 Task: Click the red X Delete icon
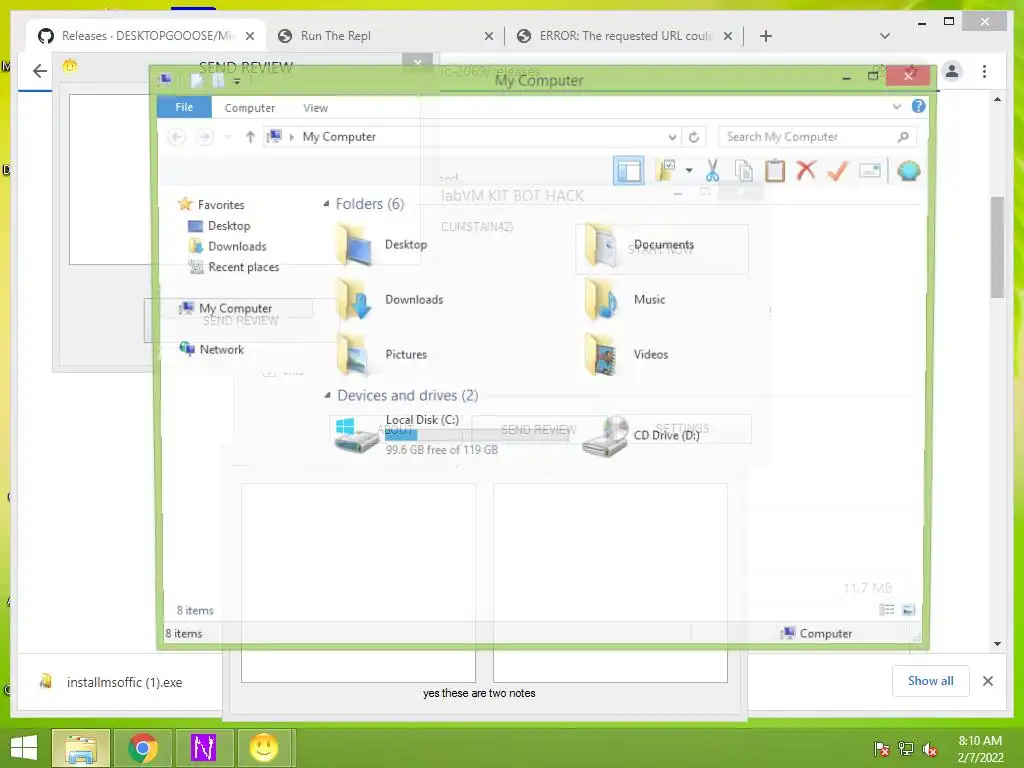click(x=806, y=170)
